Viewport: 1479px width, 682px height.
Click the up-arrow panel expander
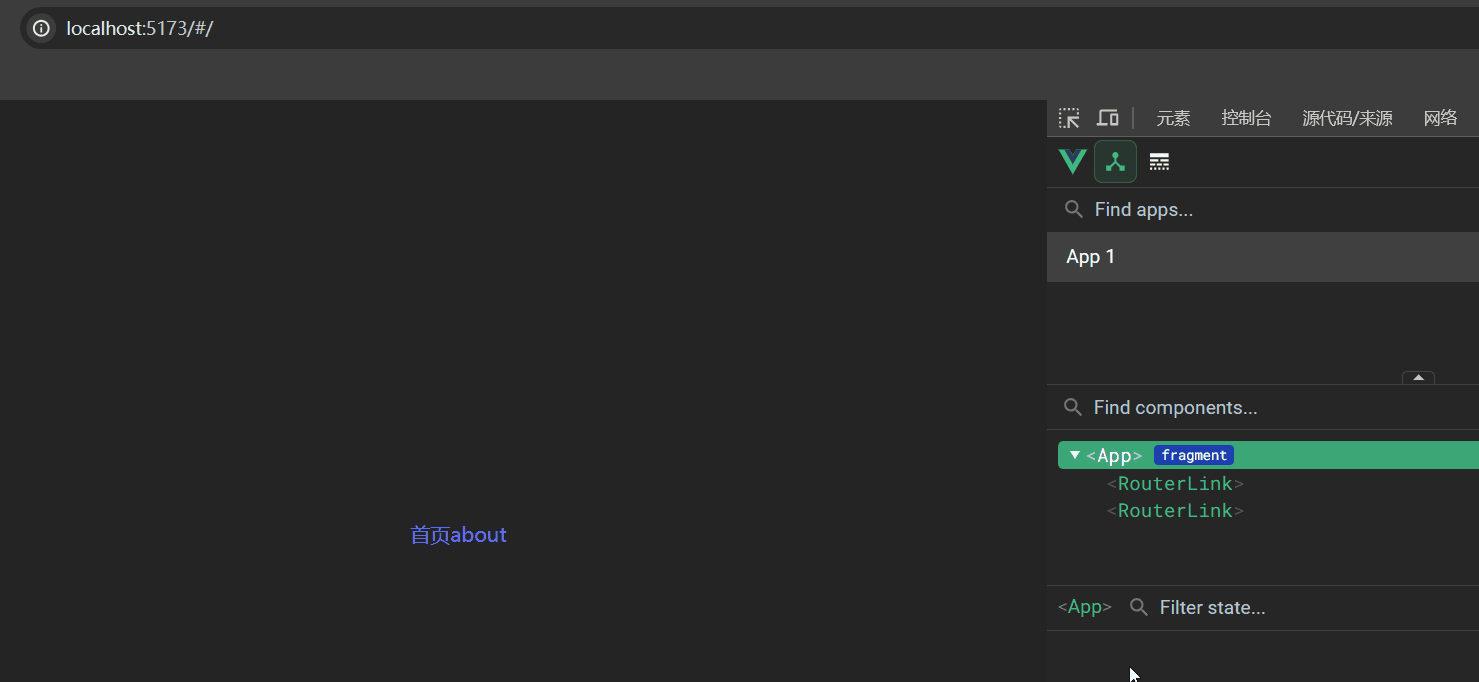click(x=1418, y=378)
